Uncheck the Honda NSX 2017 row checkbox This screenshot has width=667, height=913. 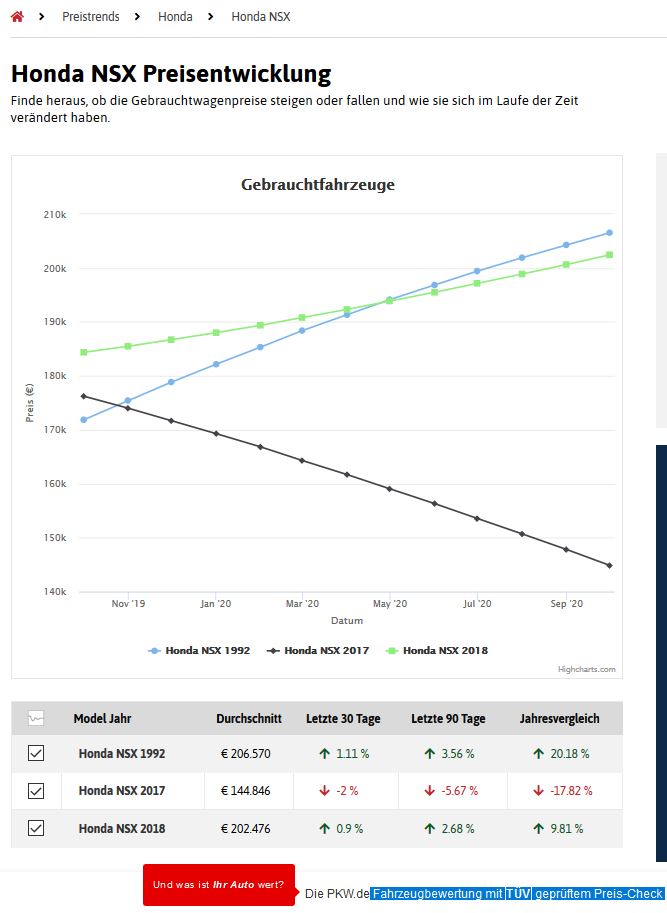pos(36,791)
